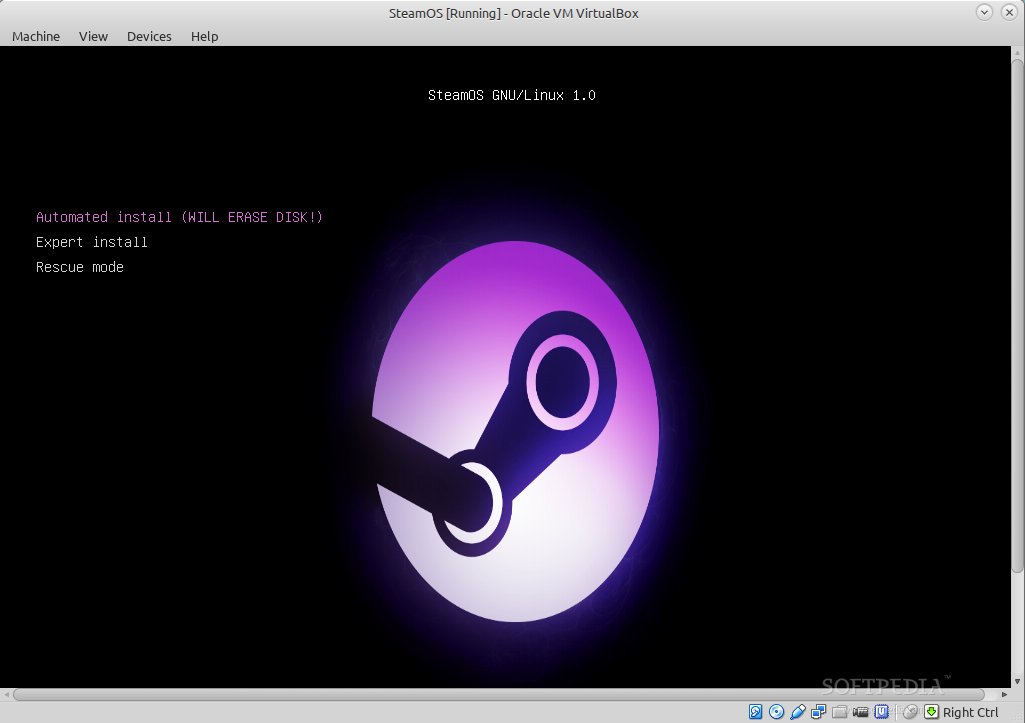Open the network adapters status icon

click(819, 711)
